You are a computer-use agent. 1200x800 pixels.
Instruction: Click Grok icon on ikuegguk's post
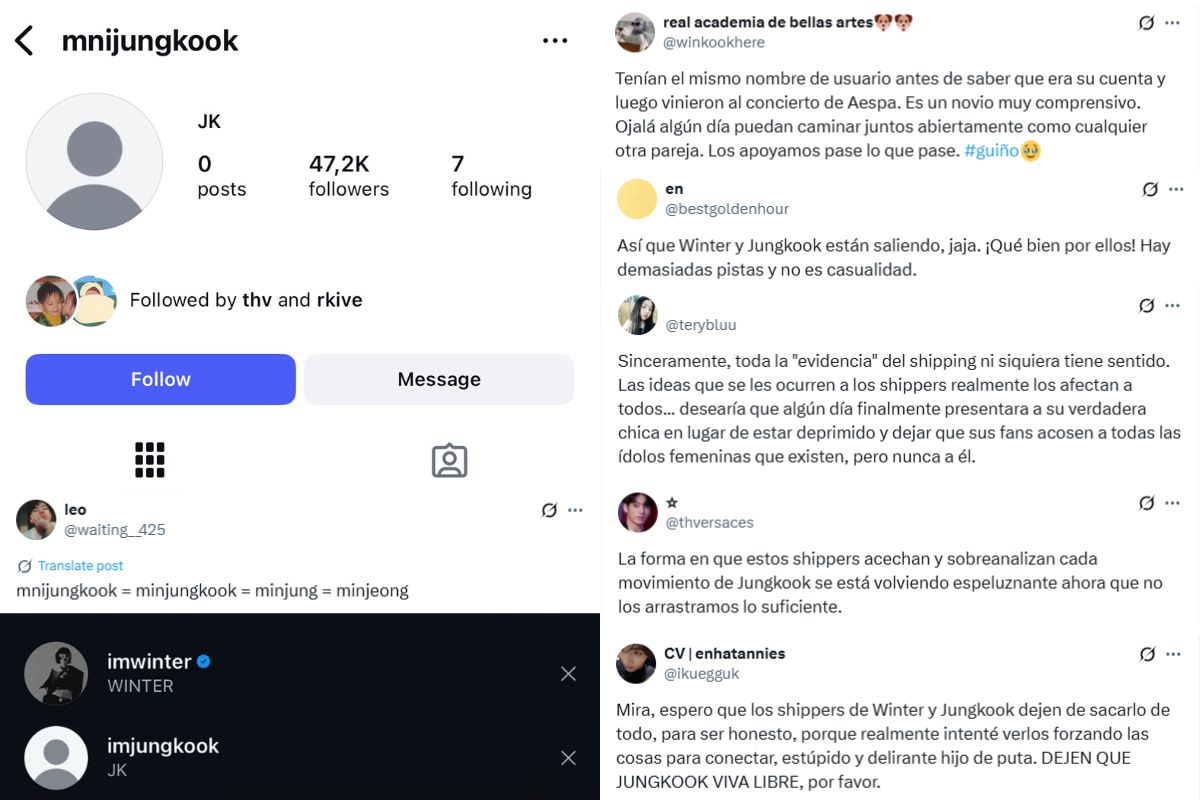[x=1147, y=654]
